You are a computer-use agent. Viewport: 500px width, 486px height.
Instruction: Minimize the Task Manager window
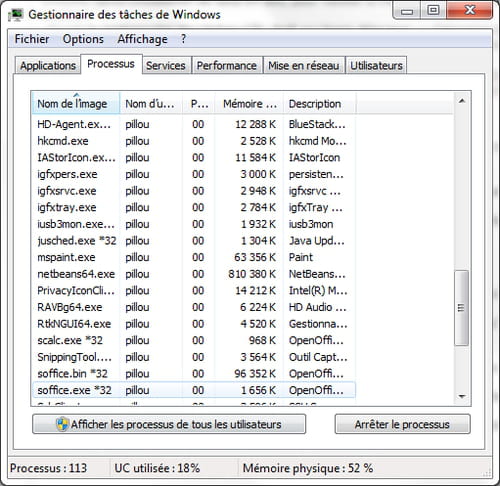[x=407, y=11]
